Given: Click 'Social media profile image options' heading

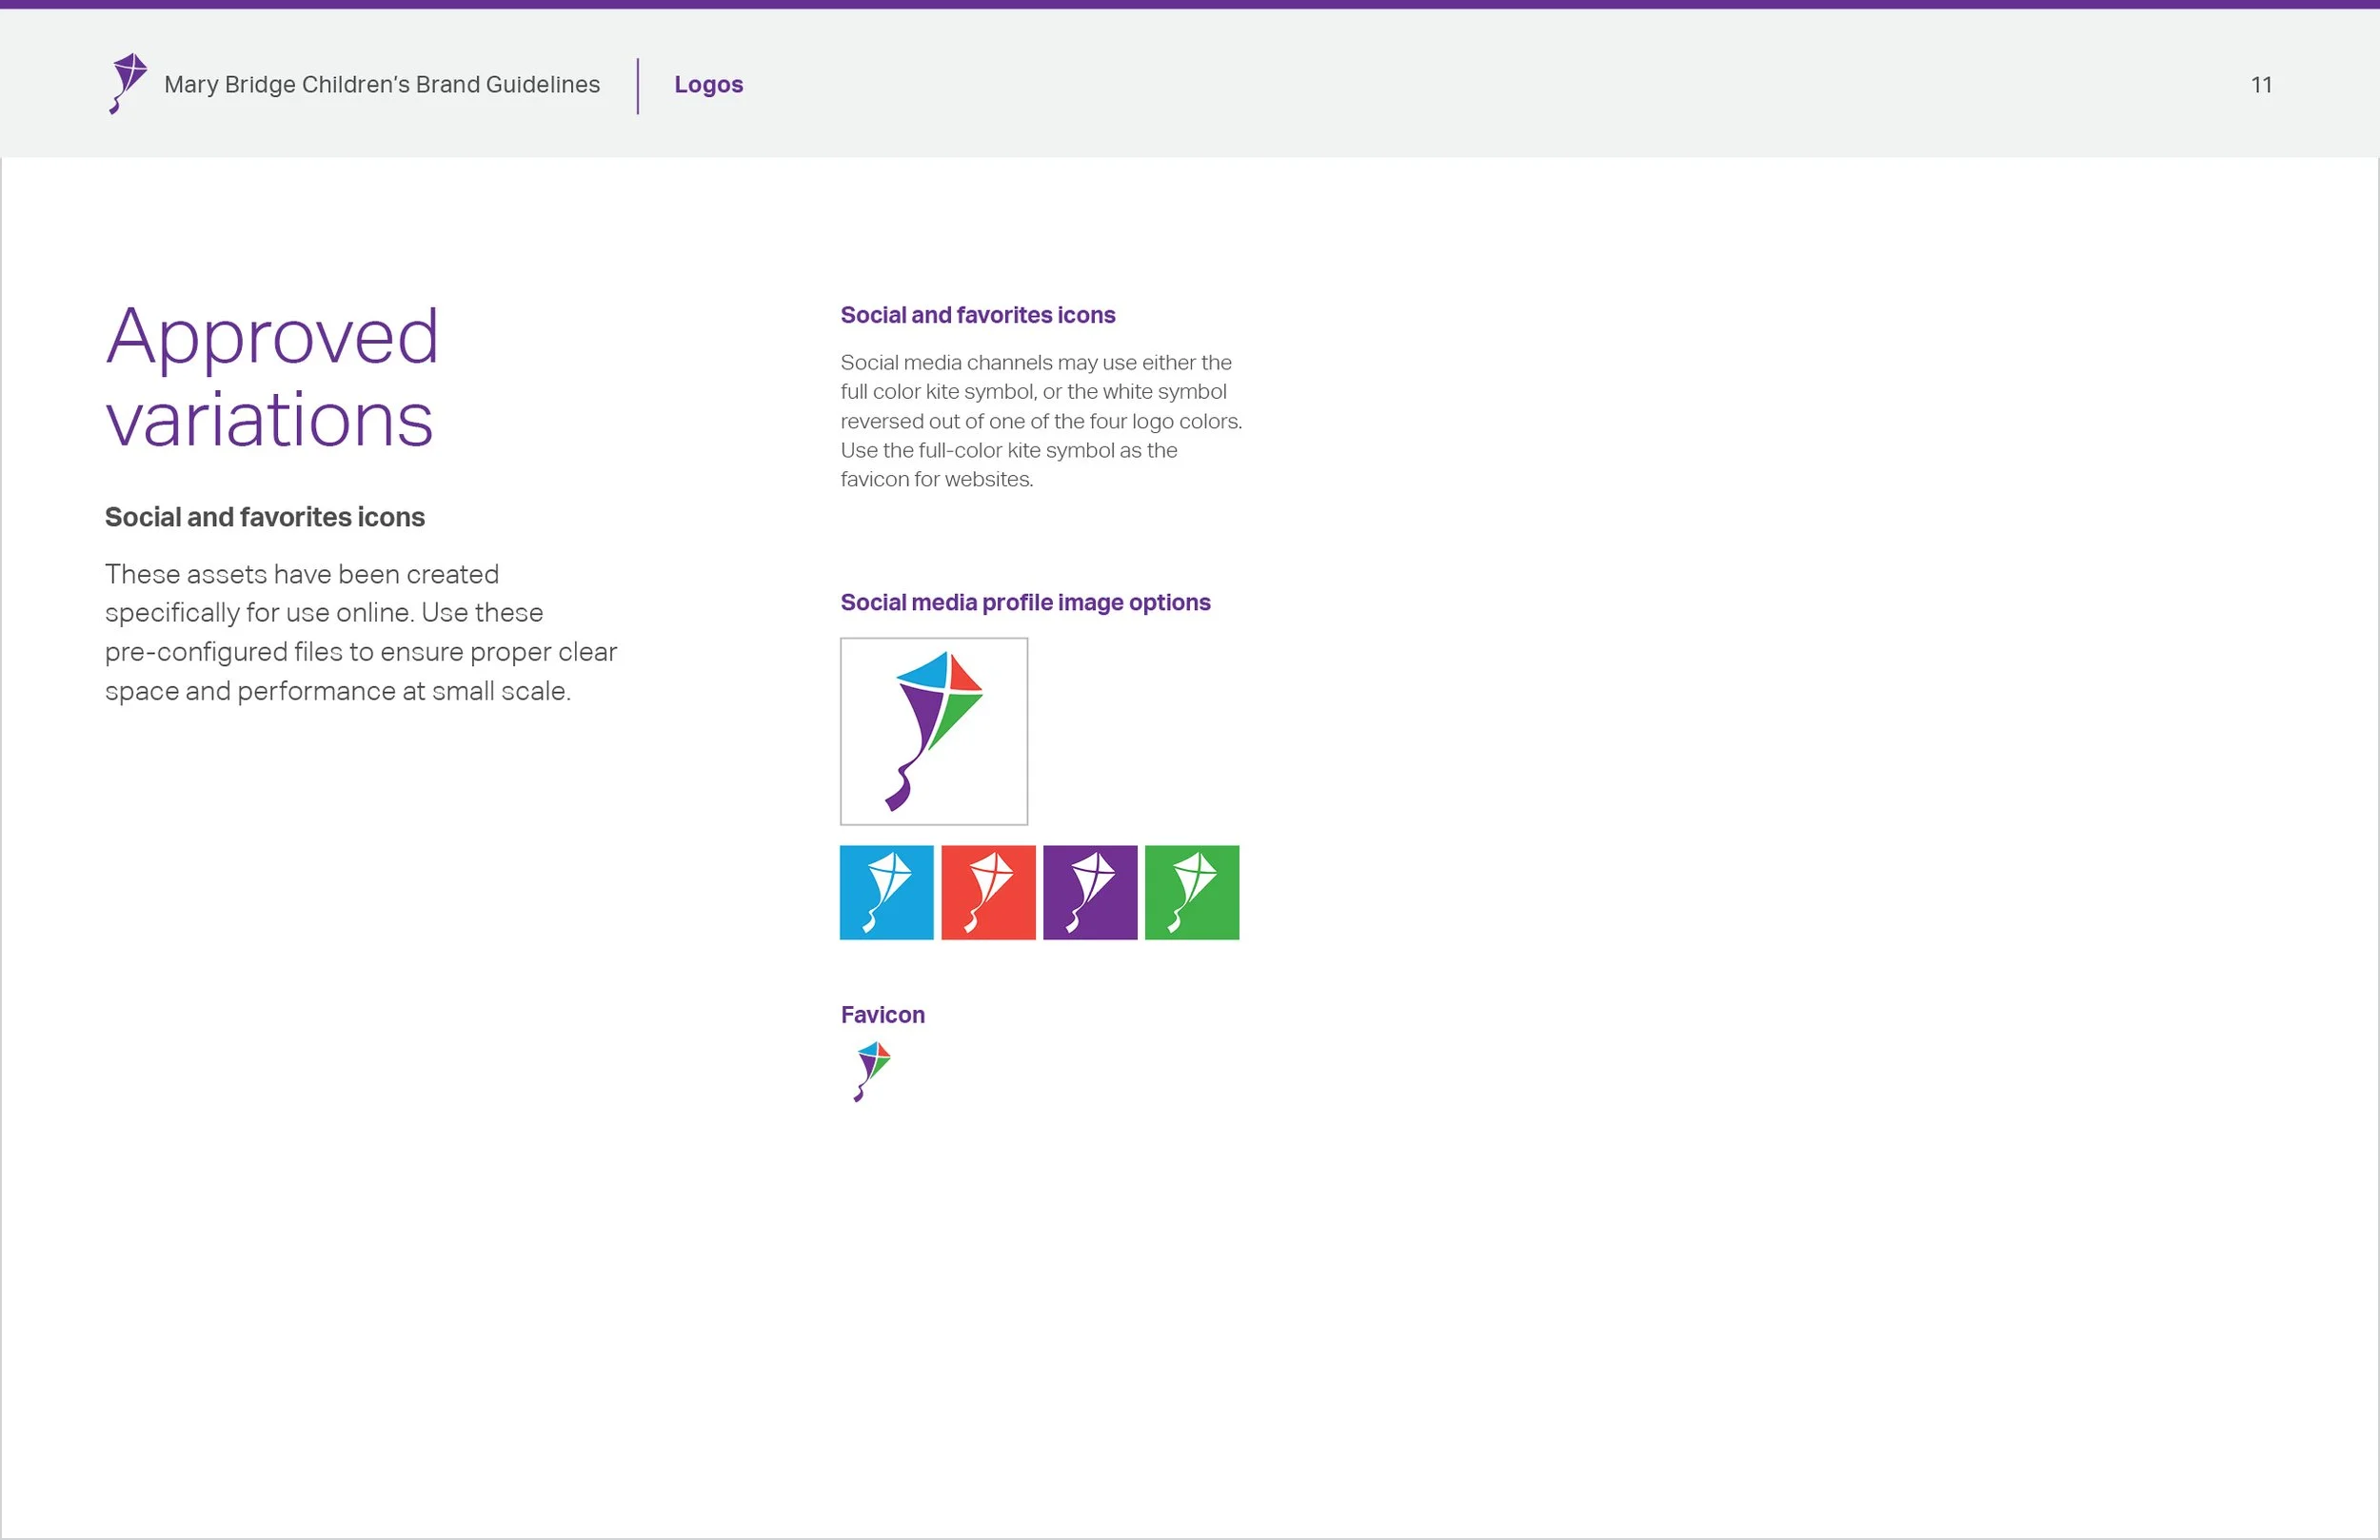Looking at the screenshot, I should click(x=1025, y=602).
